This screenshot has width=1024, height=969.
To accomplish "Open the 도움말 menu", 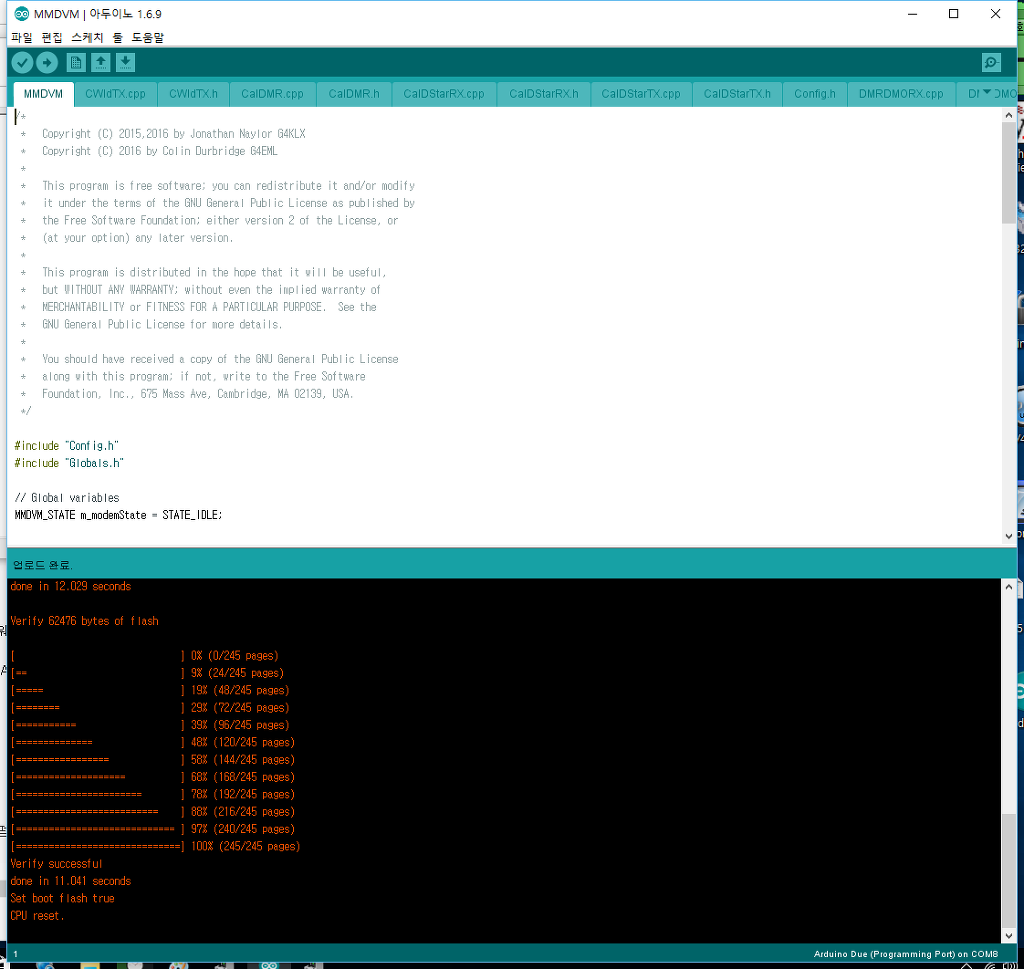I will click(x=148, y=37).
